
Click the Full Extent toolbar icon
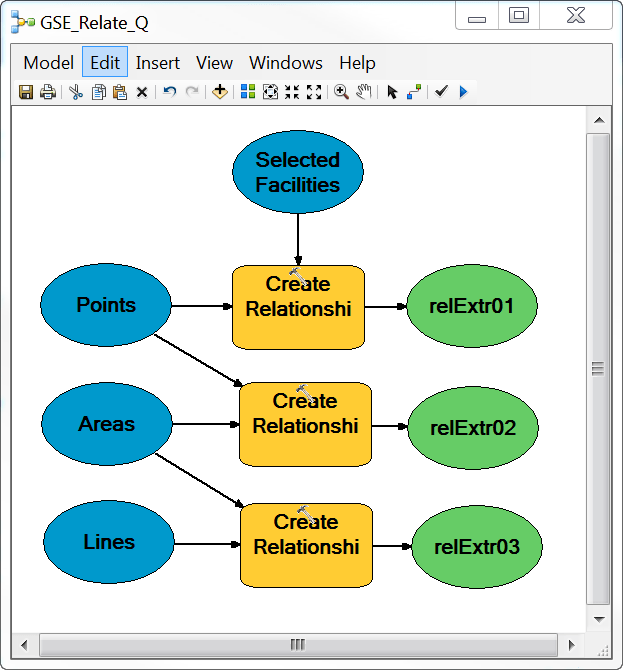[270, 92]
